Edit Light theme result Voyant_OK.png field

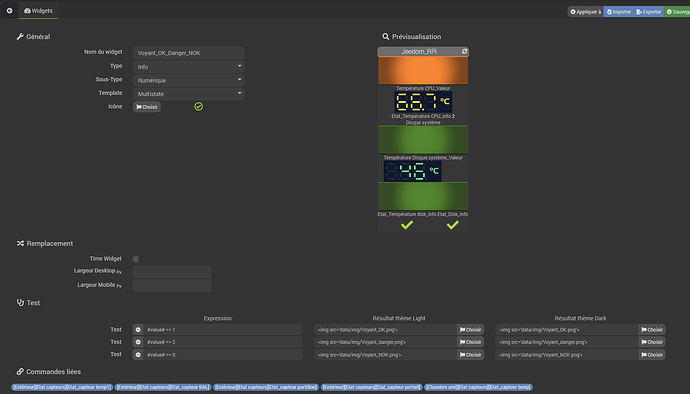(385, 330)
